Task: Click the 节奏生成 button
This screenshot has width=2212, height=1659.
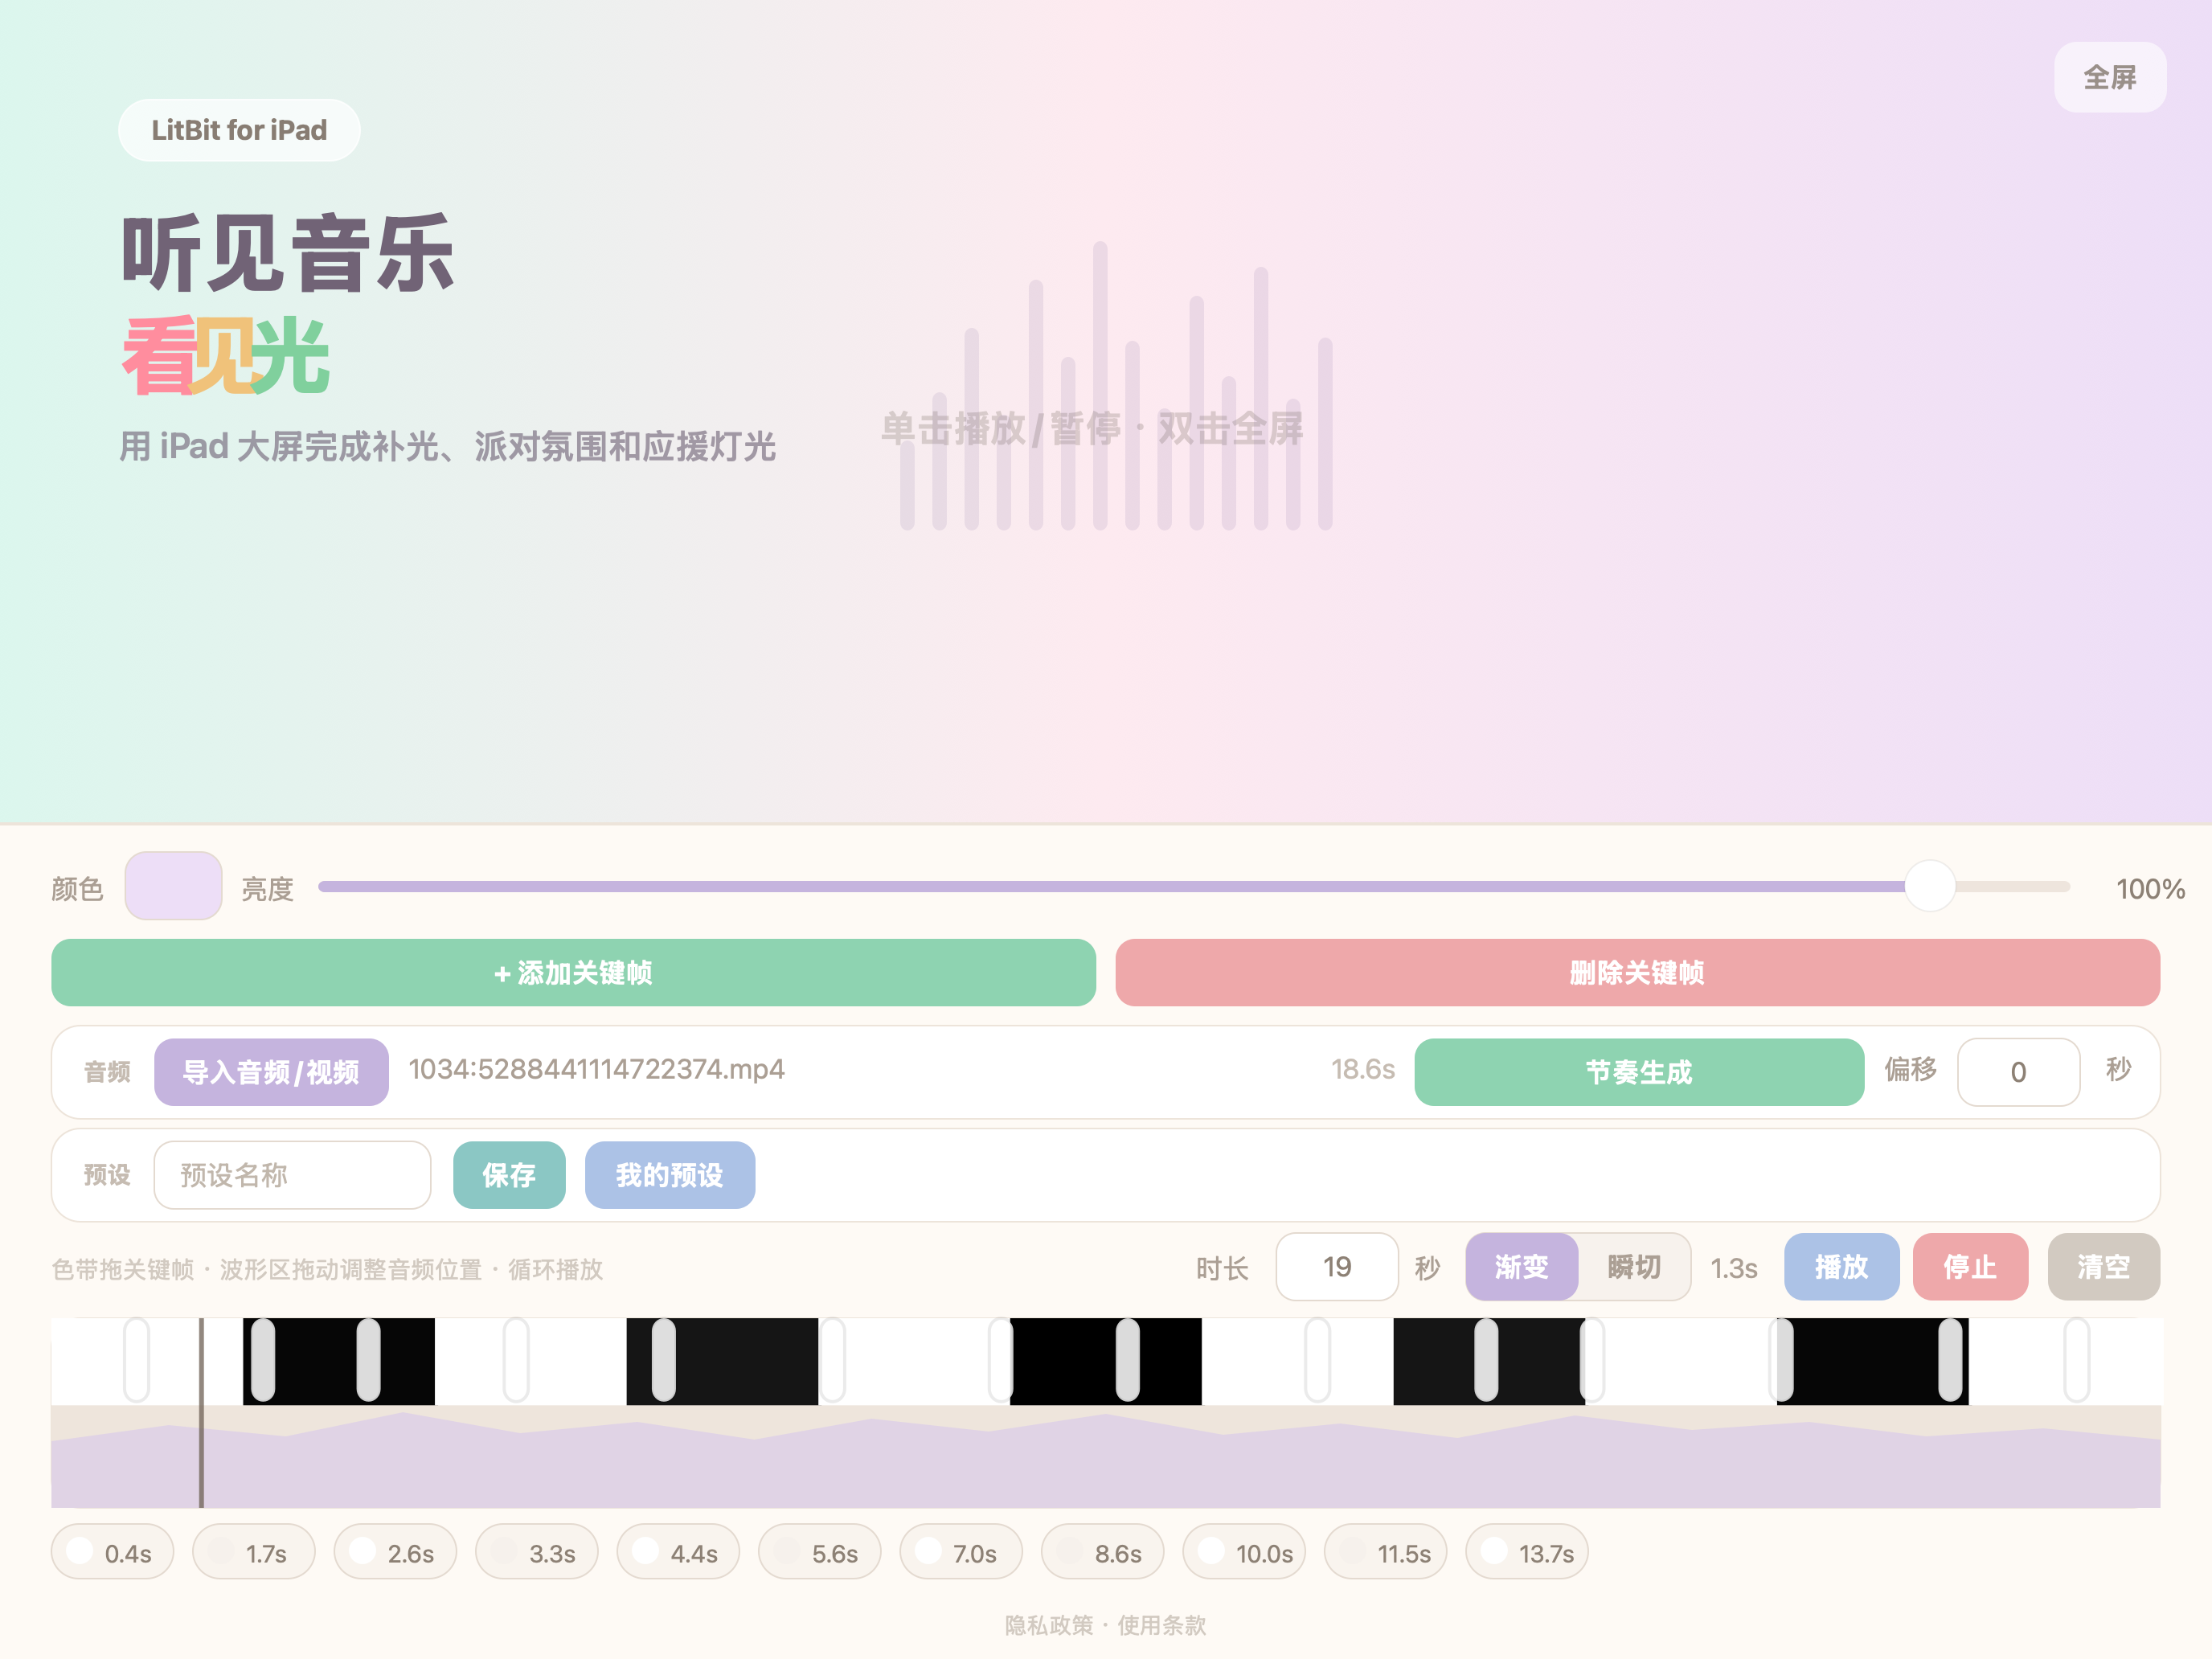Action: coord(1639,1072)
